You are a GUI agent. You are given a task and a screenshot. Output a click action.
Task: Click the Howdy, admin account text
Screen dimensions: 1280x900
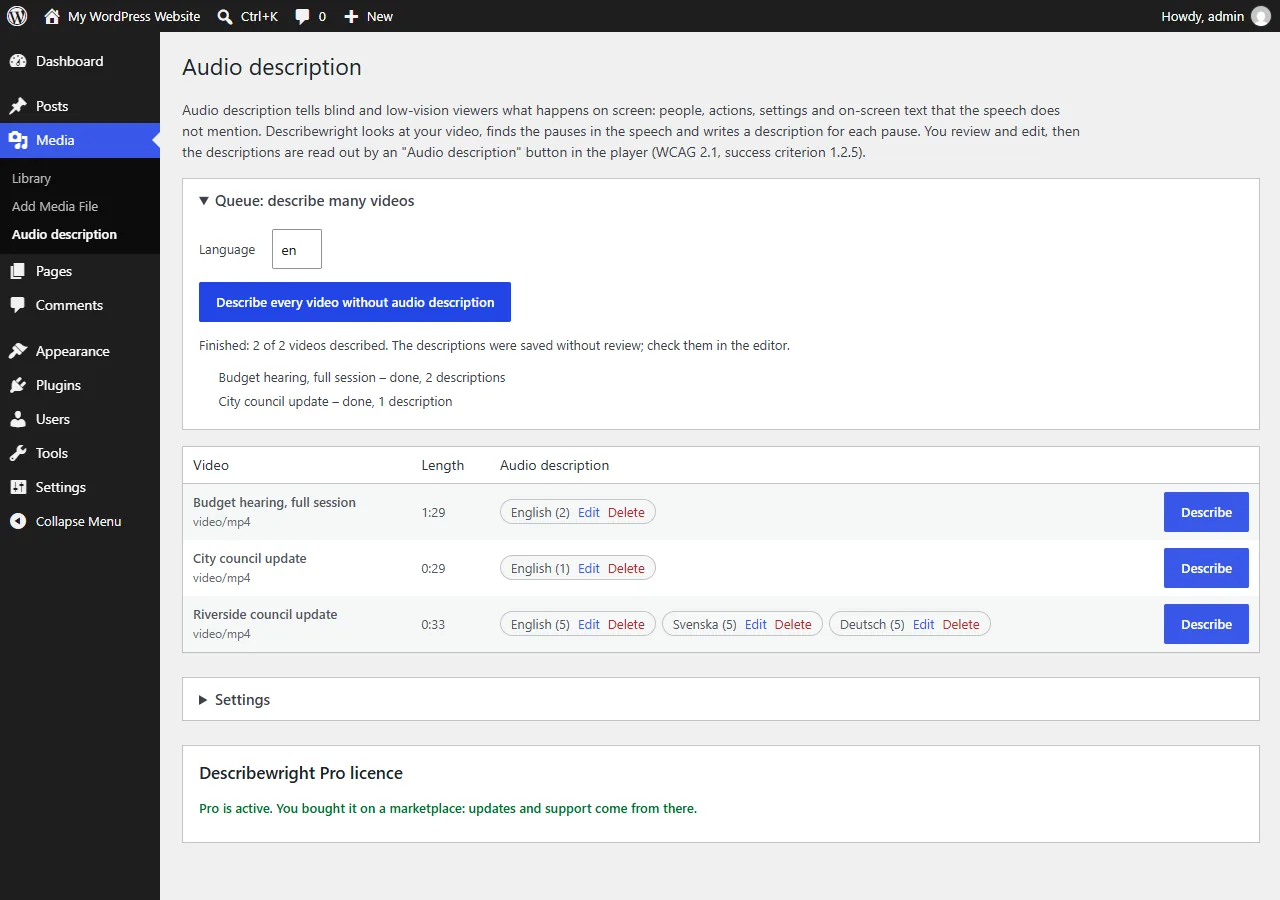click(1203, 16)
